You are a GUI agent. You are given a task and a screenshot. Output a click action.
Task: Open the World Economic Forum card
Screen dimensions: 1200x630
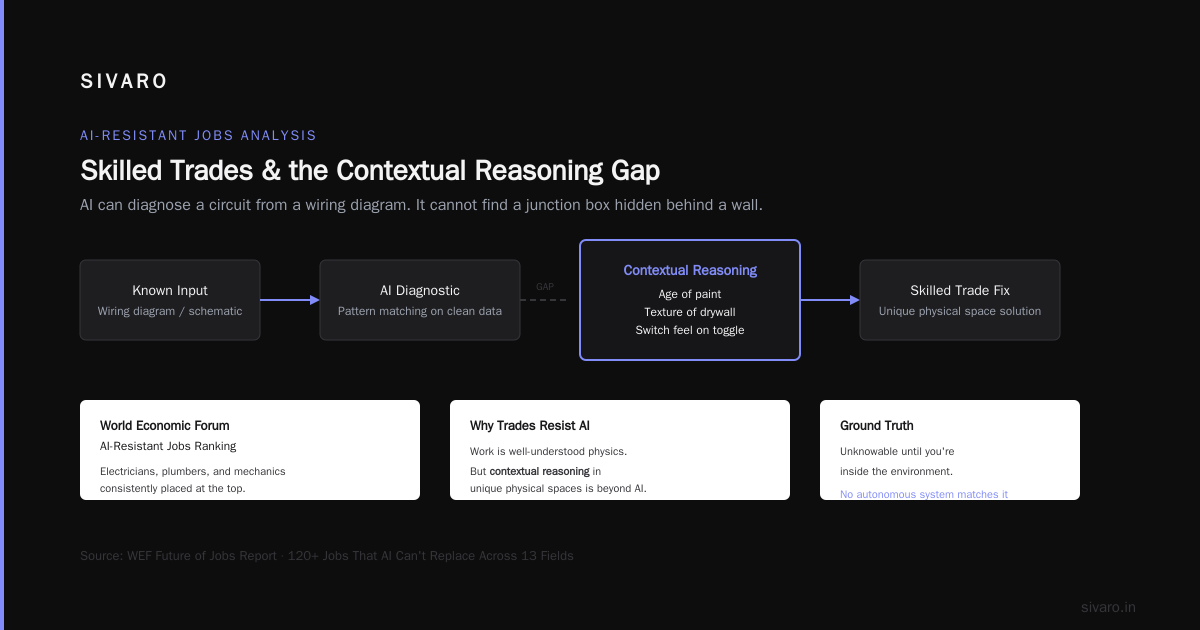tap(250, 450)
